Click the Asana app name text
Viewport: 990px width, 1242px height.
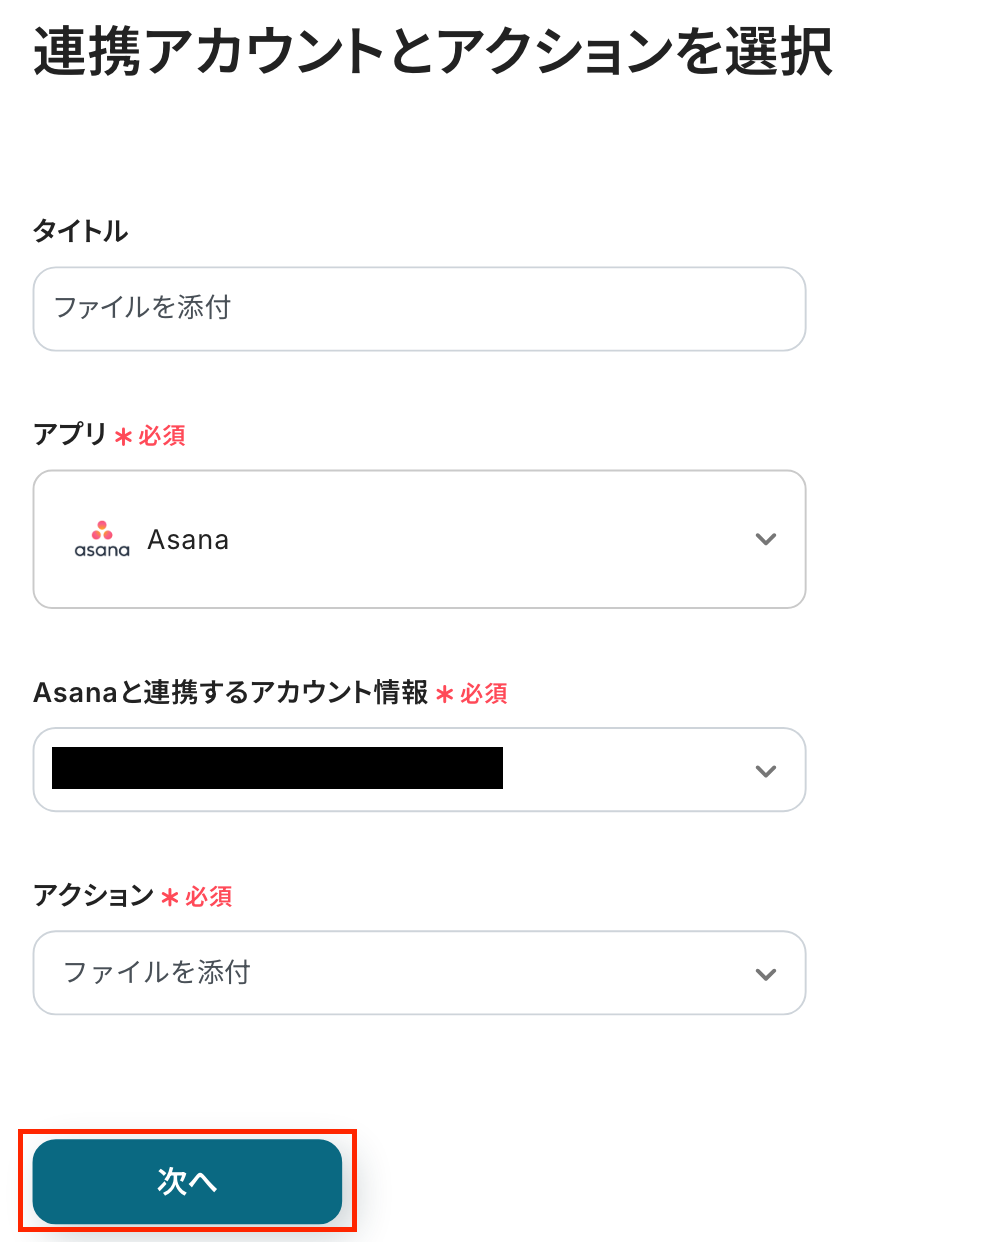[188, 540]
